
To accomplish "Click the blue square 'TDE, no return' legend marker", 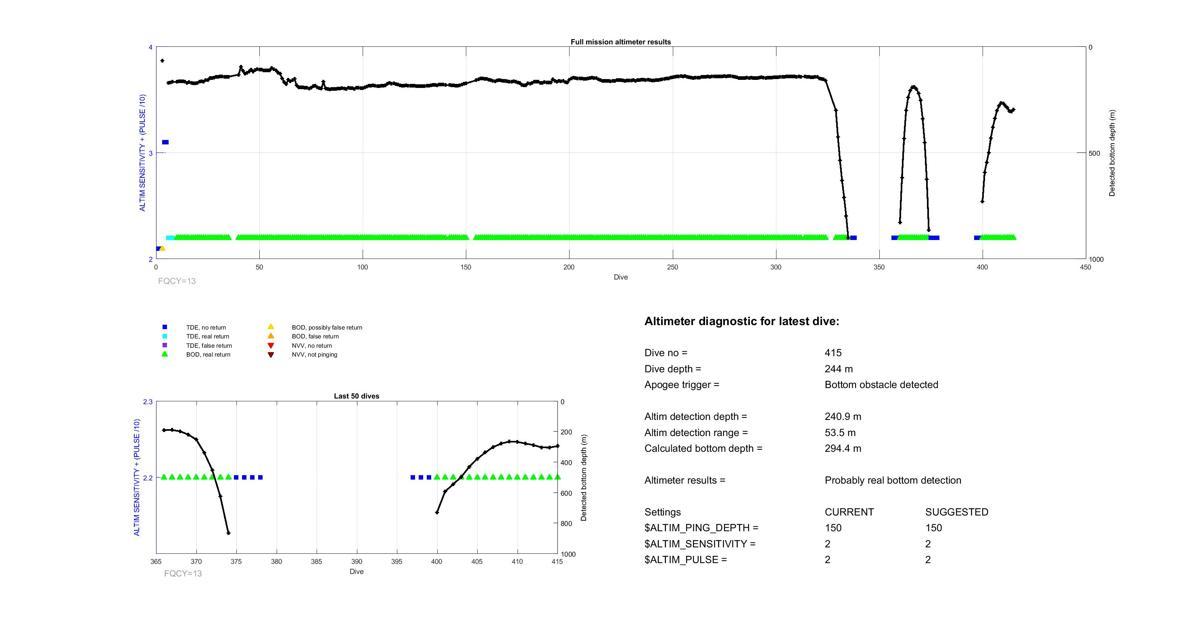I will coord(164,327).
